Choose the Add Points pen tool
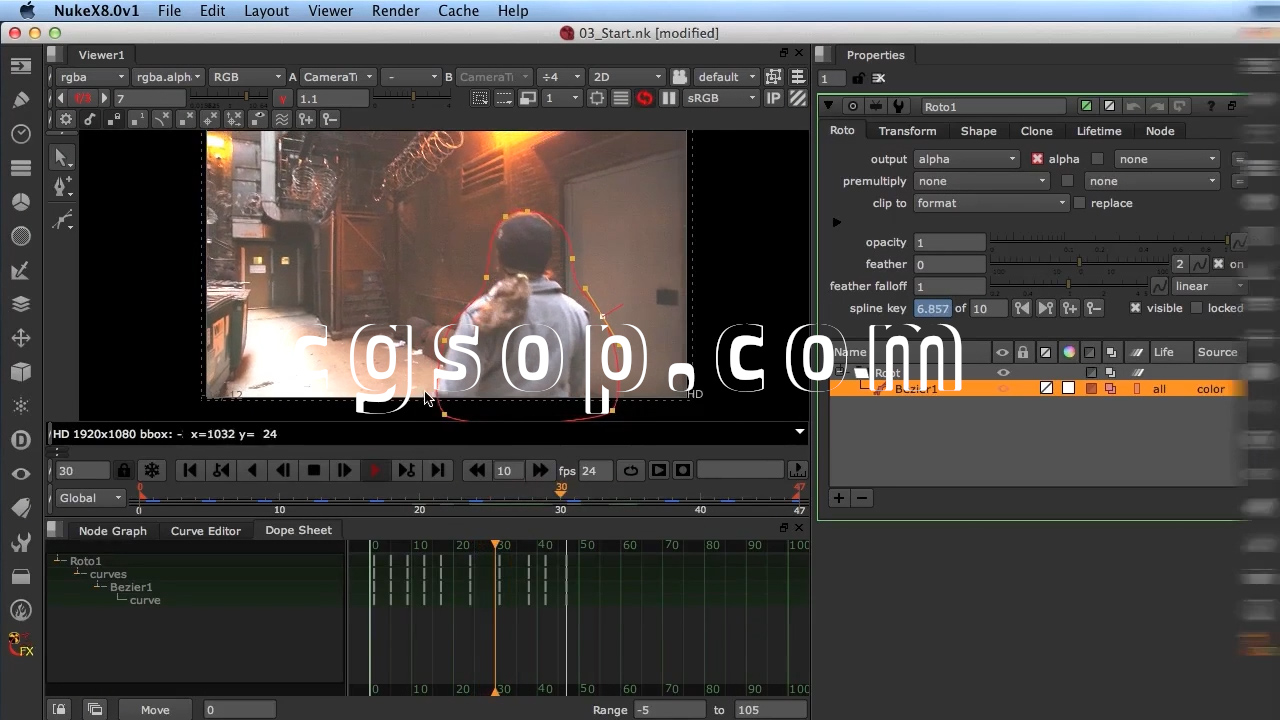The height and width of the screenshot is (720, 1280). [x=63, y=187]
